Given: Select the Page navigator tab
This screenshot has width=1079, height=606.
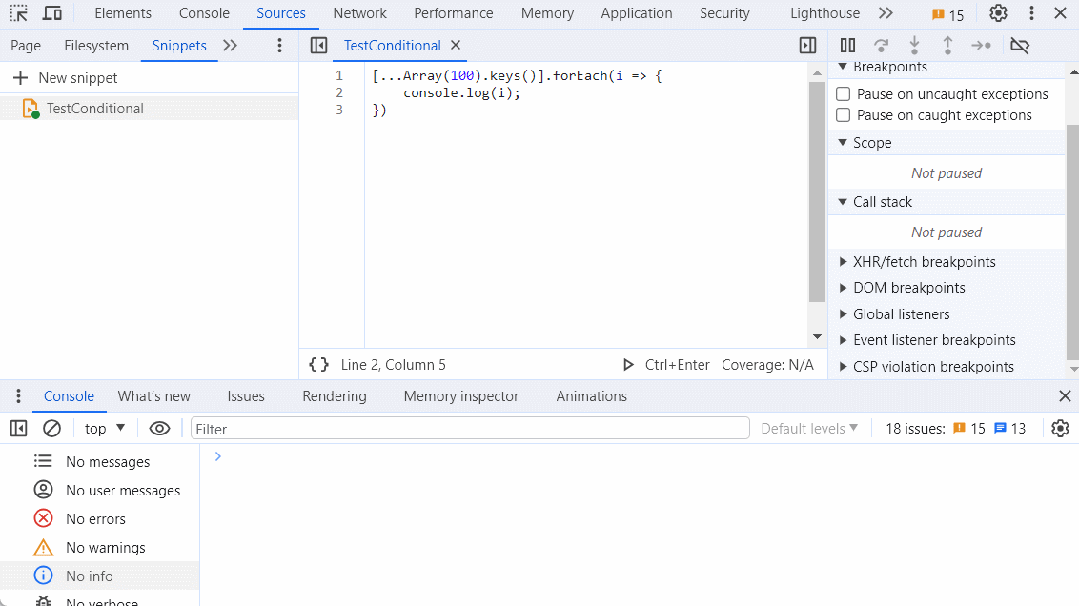Looking at the screenshot, I should pyautogui.click(x=25, y=45).
